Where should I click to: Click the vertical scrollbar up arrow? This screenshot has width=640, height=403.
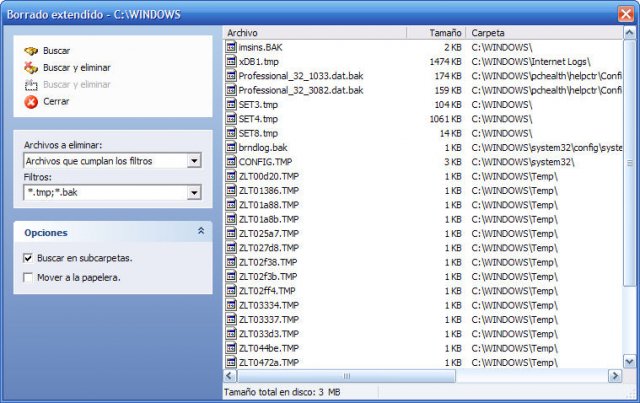coord(629,33)
